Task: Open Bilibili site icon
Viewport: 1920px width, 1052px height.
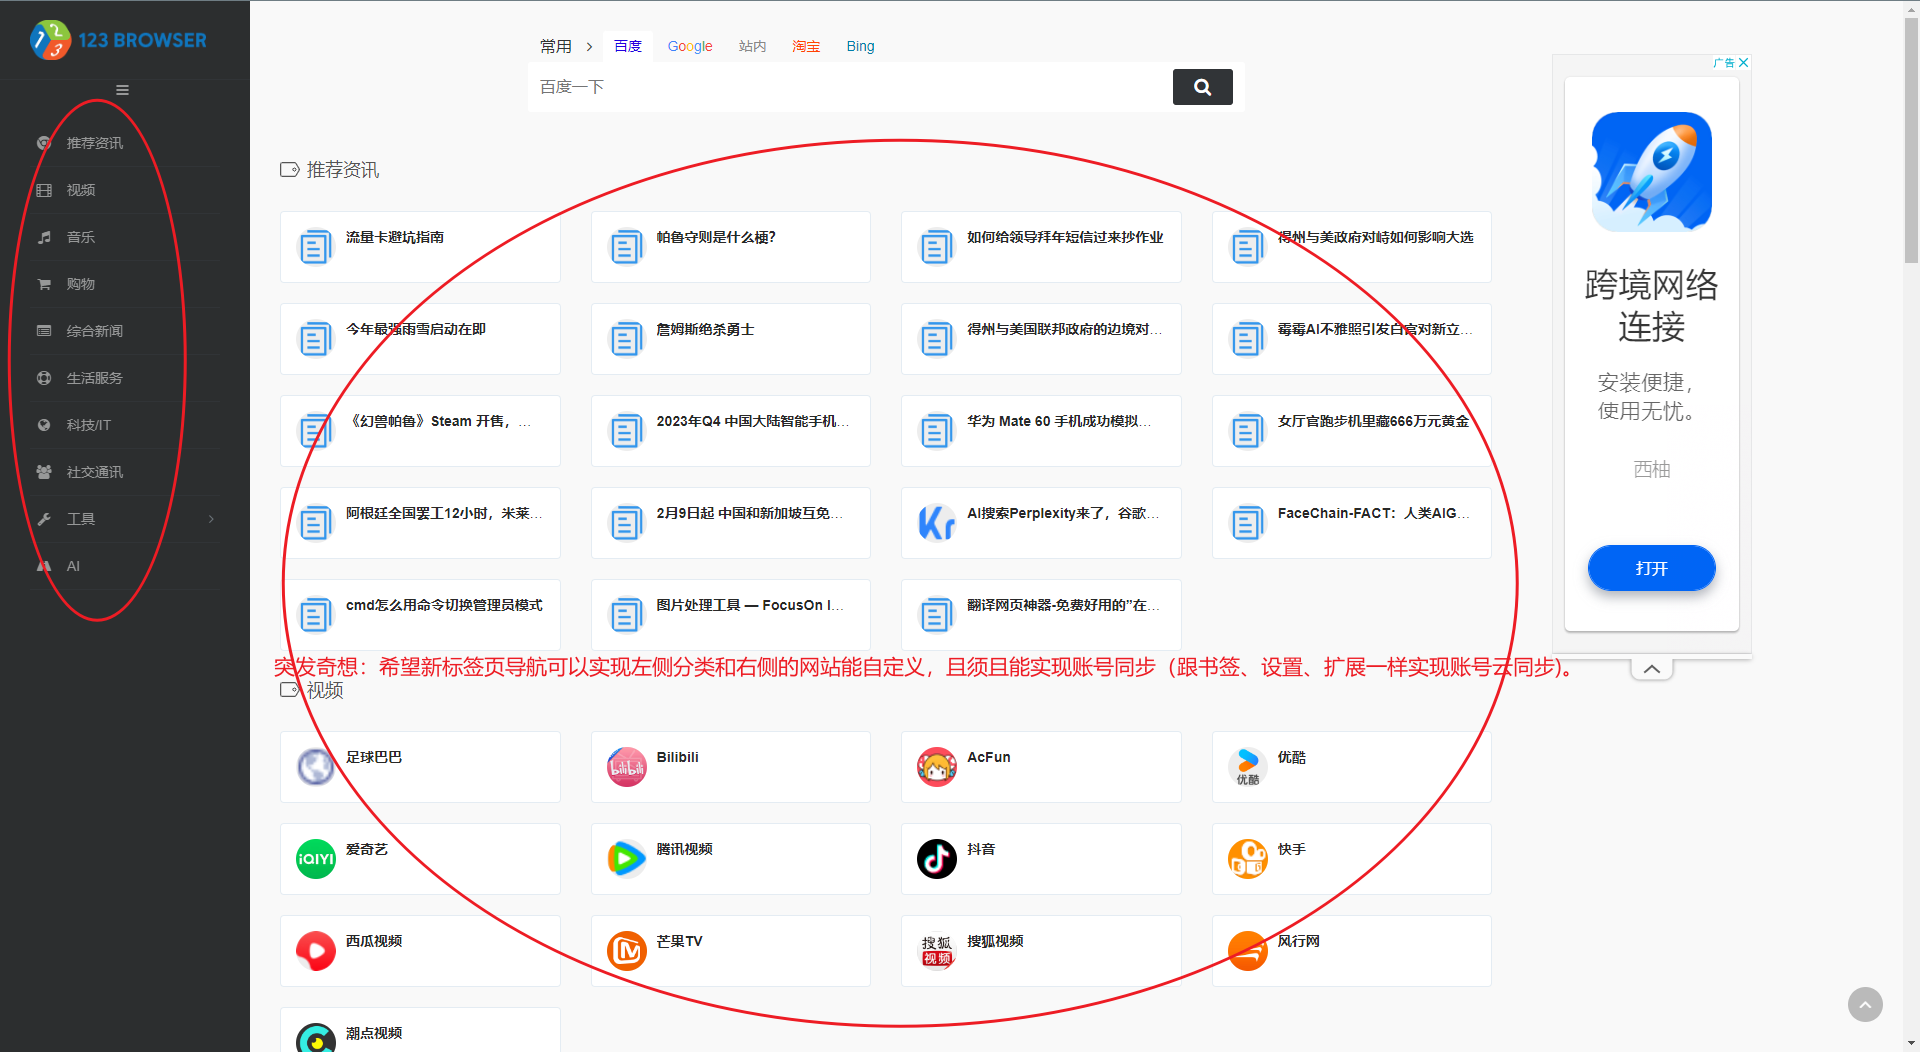Action: click(x=627, y=767)
